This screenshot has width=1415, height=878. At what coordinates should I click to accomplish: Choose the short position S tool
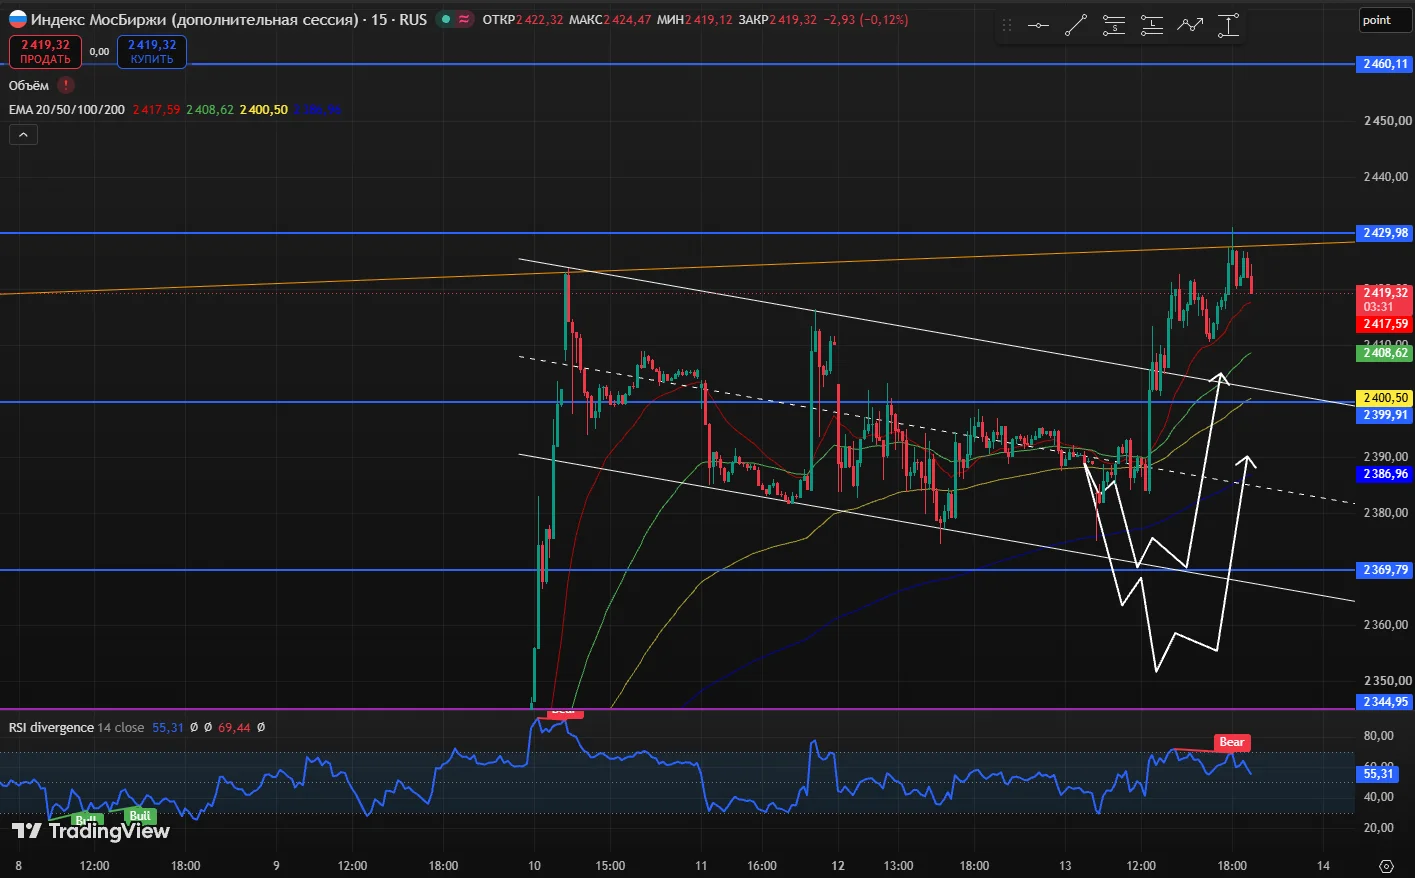1114,26
